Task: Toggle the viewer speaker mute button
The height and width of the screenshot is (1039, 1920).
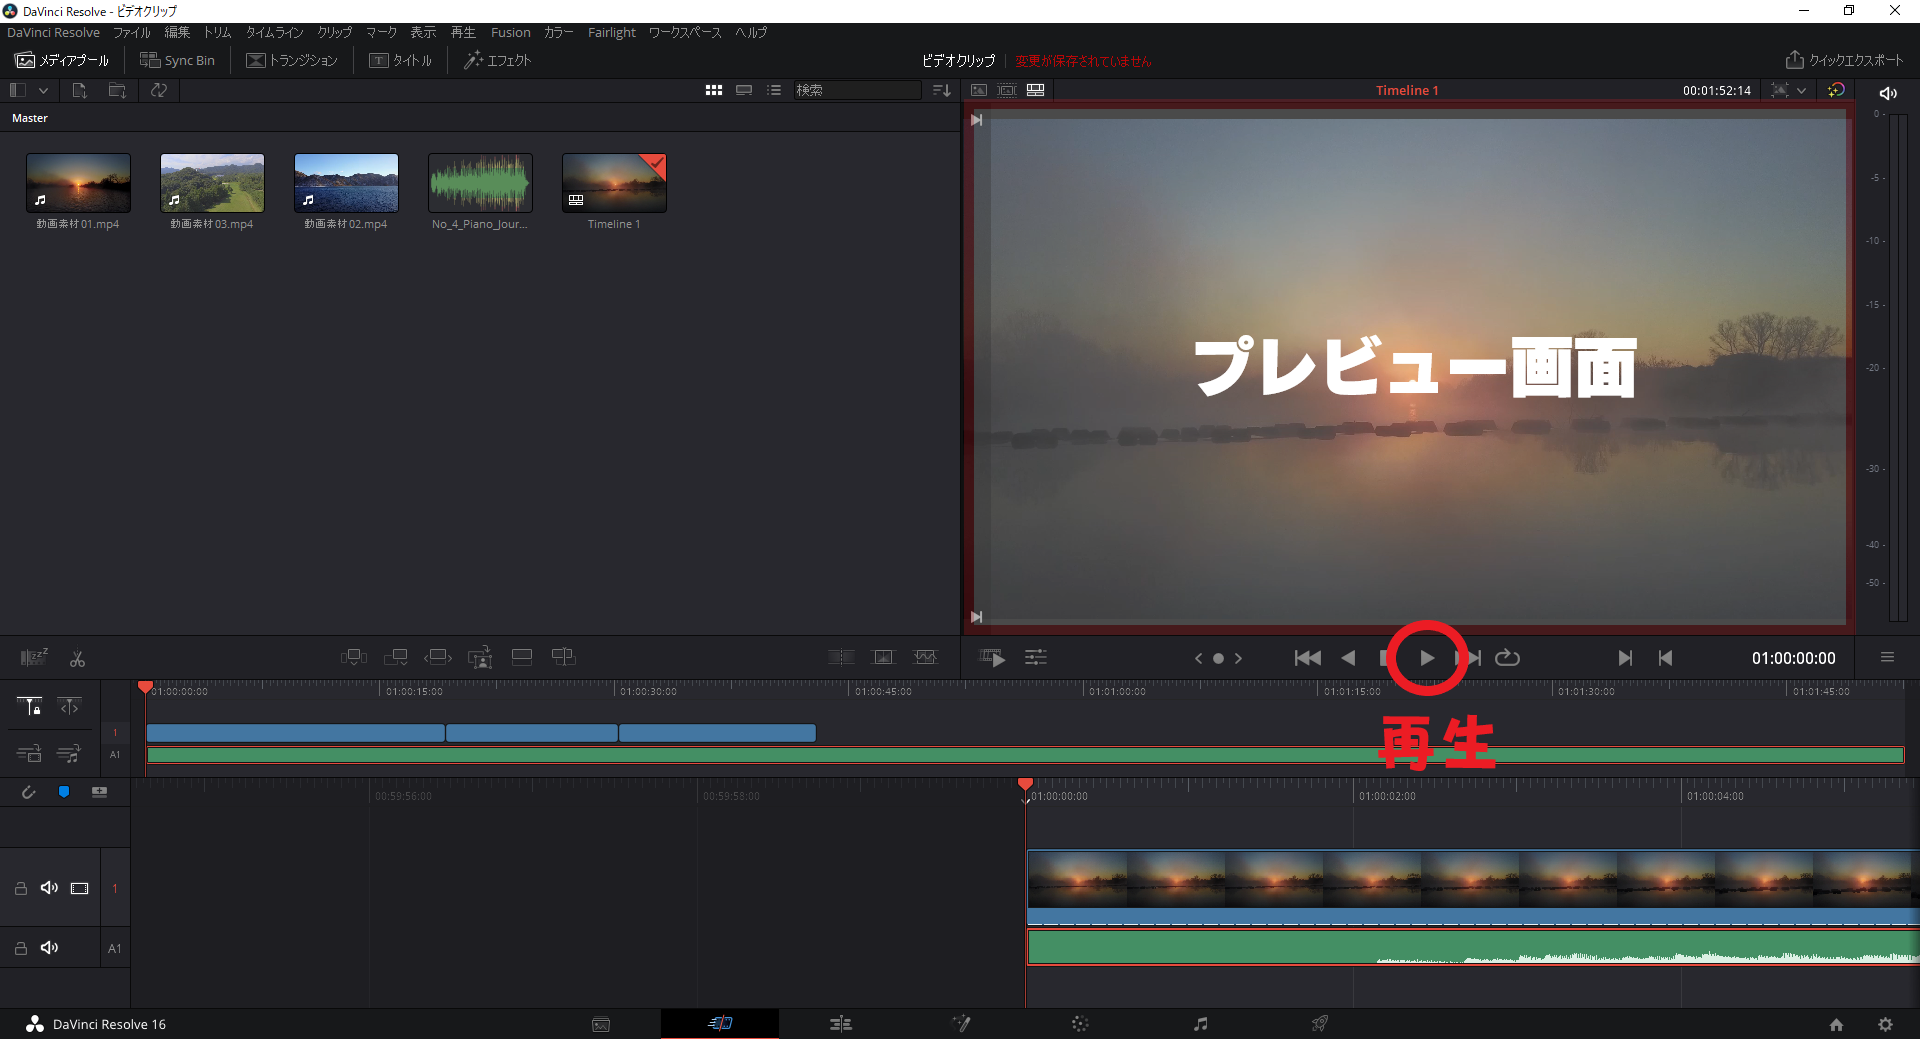Action: [x=1888, y=93]
